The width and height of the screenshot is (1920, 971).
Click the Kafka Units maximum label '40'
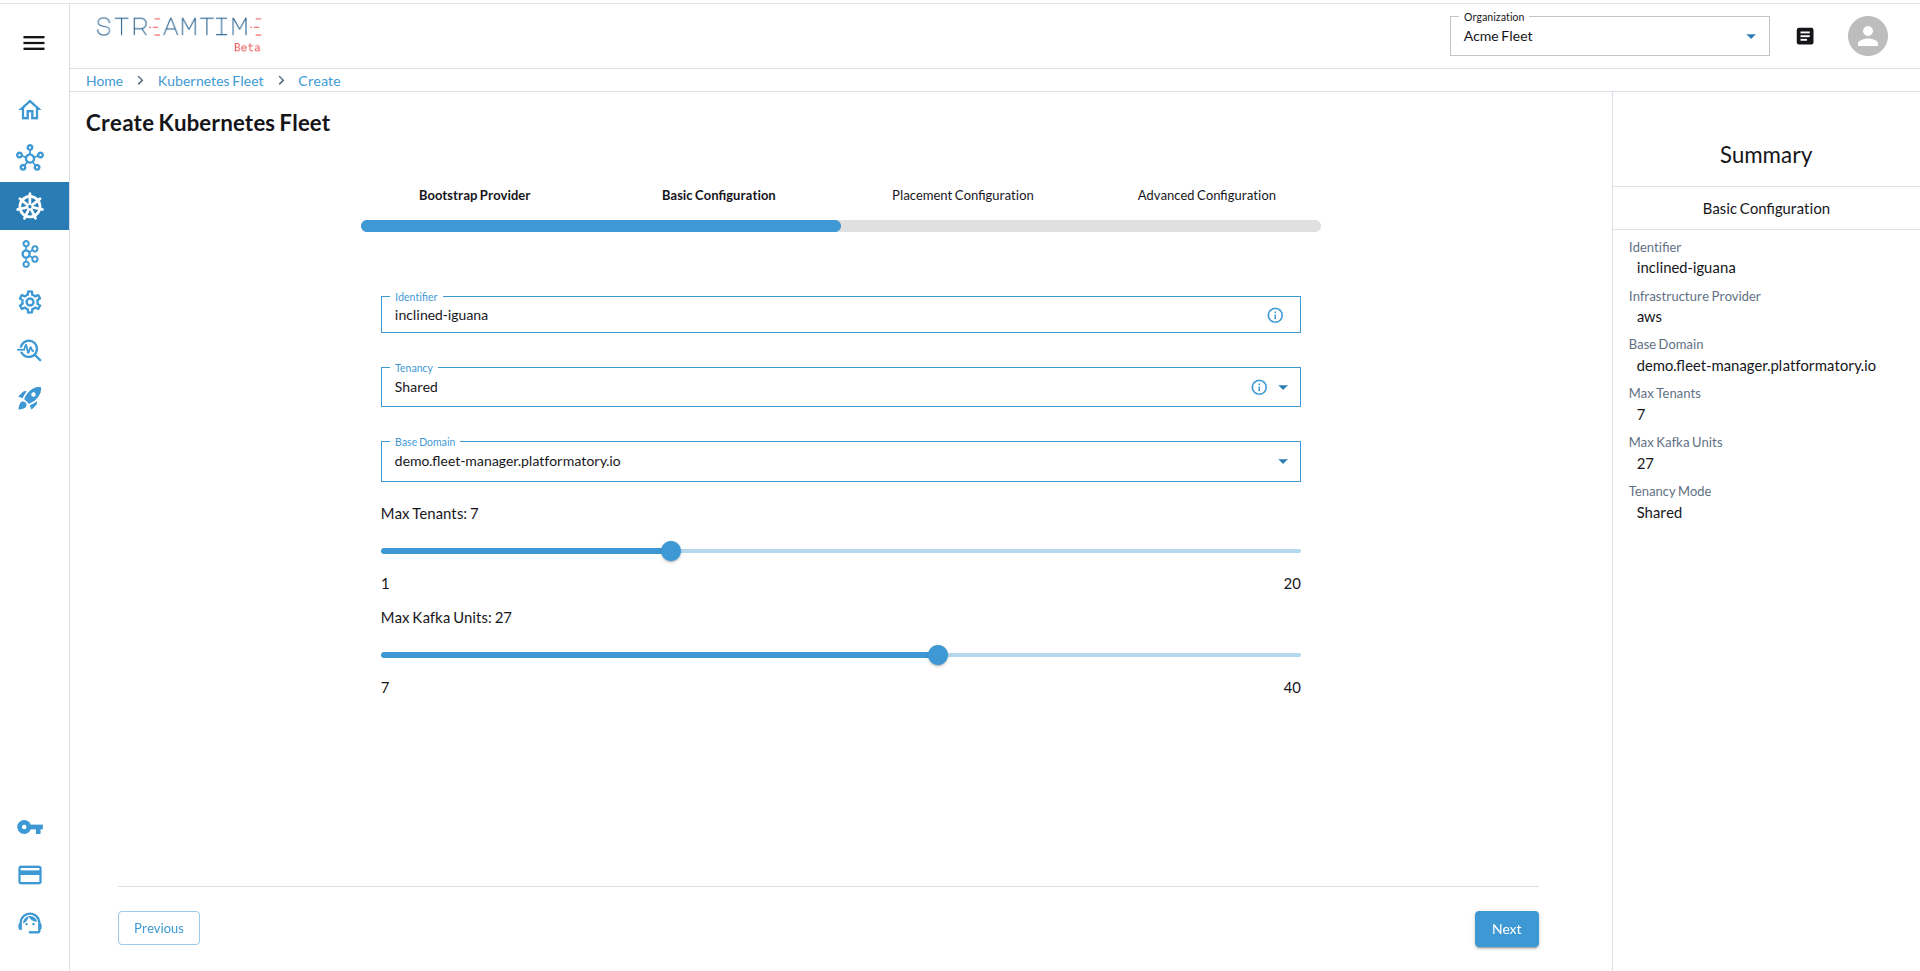click(1292, 688)
